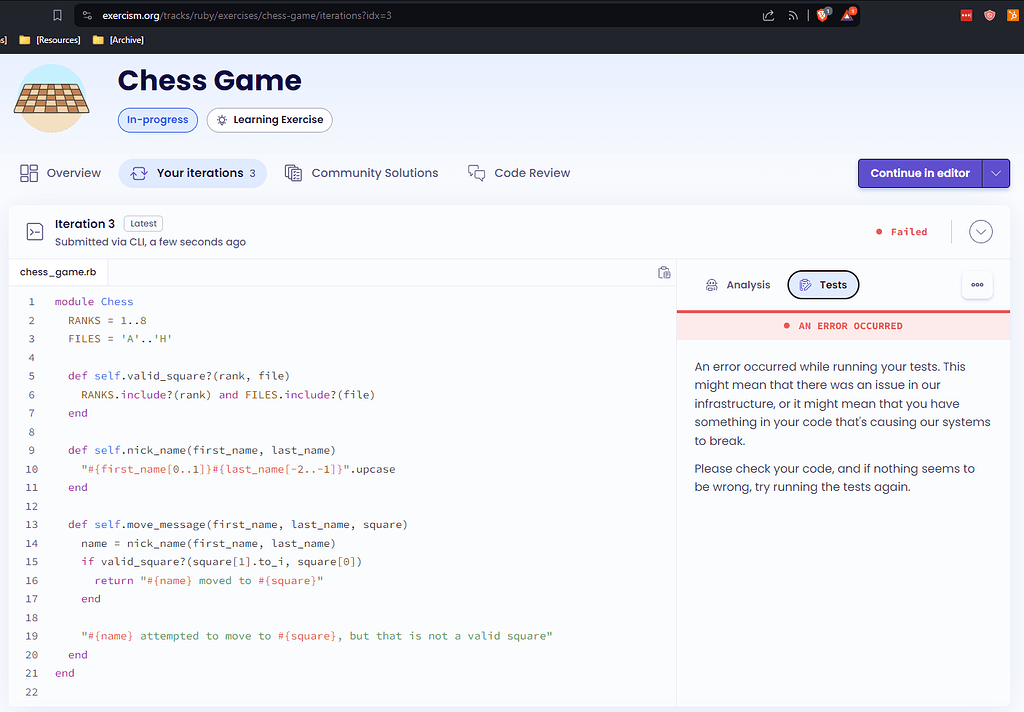Click the bookmark icon in address bar
This screenshot has height=712, width=1024.
[x=57, y=15]
